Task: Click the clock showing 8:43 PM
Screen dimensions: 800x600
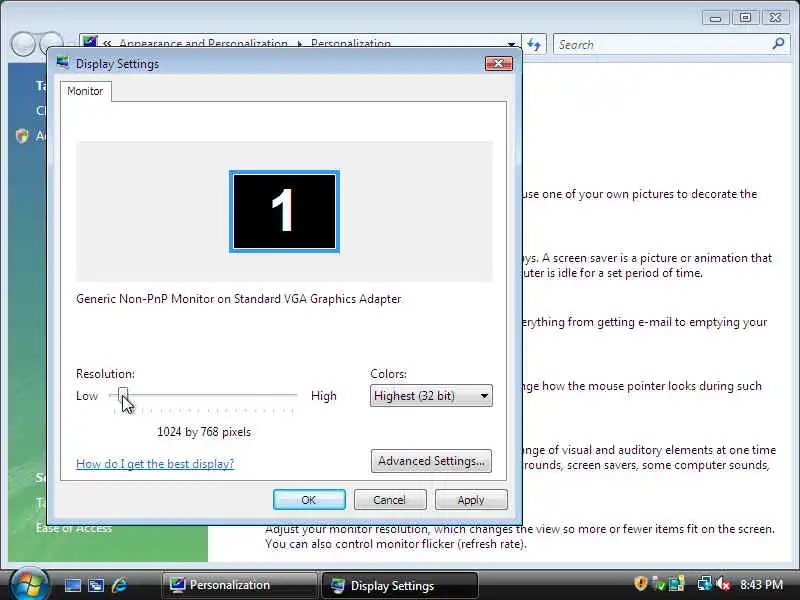Action: [761, 585]
